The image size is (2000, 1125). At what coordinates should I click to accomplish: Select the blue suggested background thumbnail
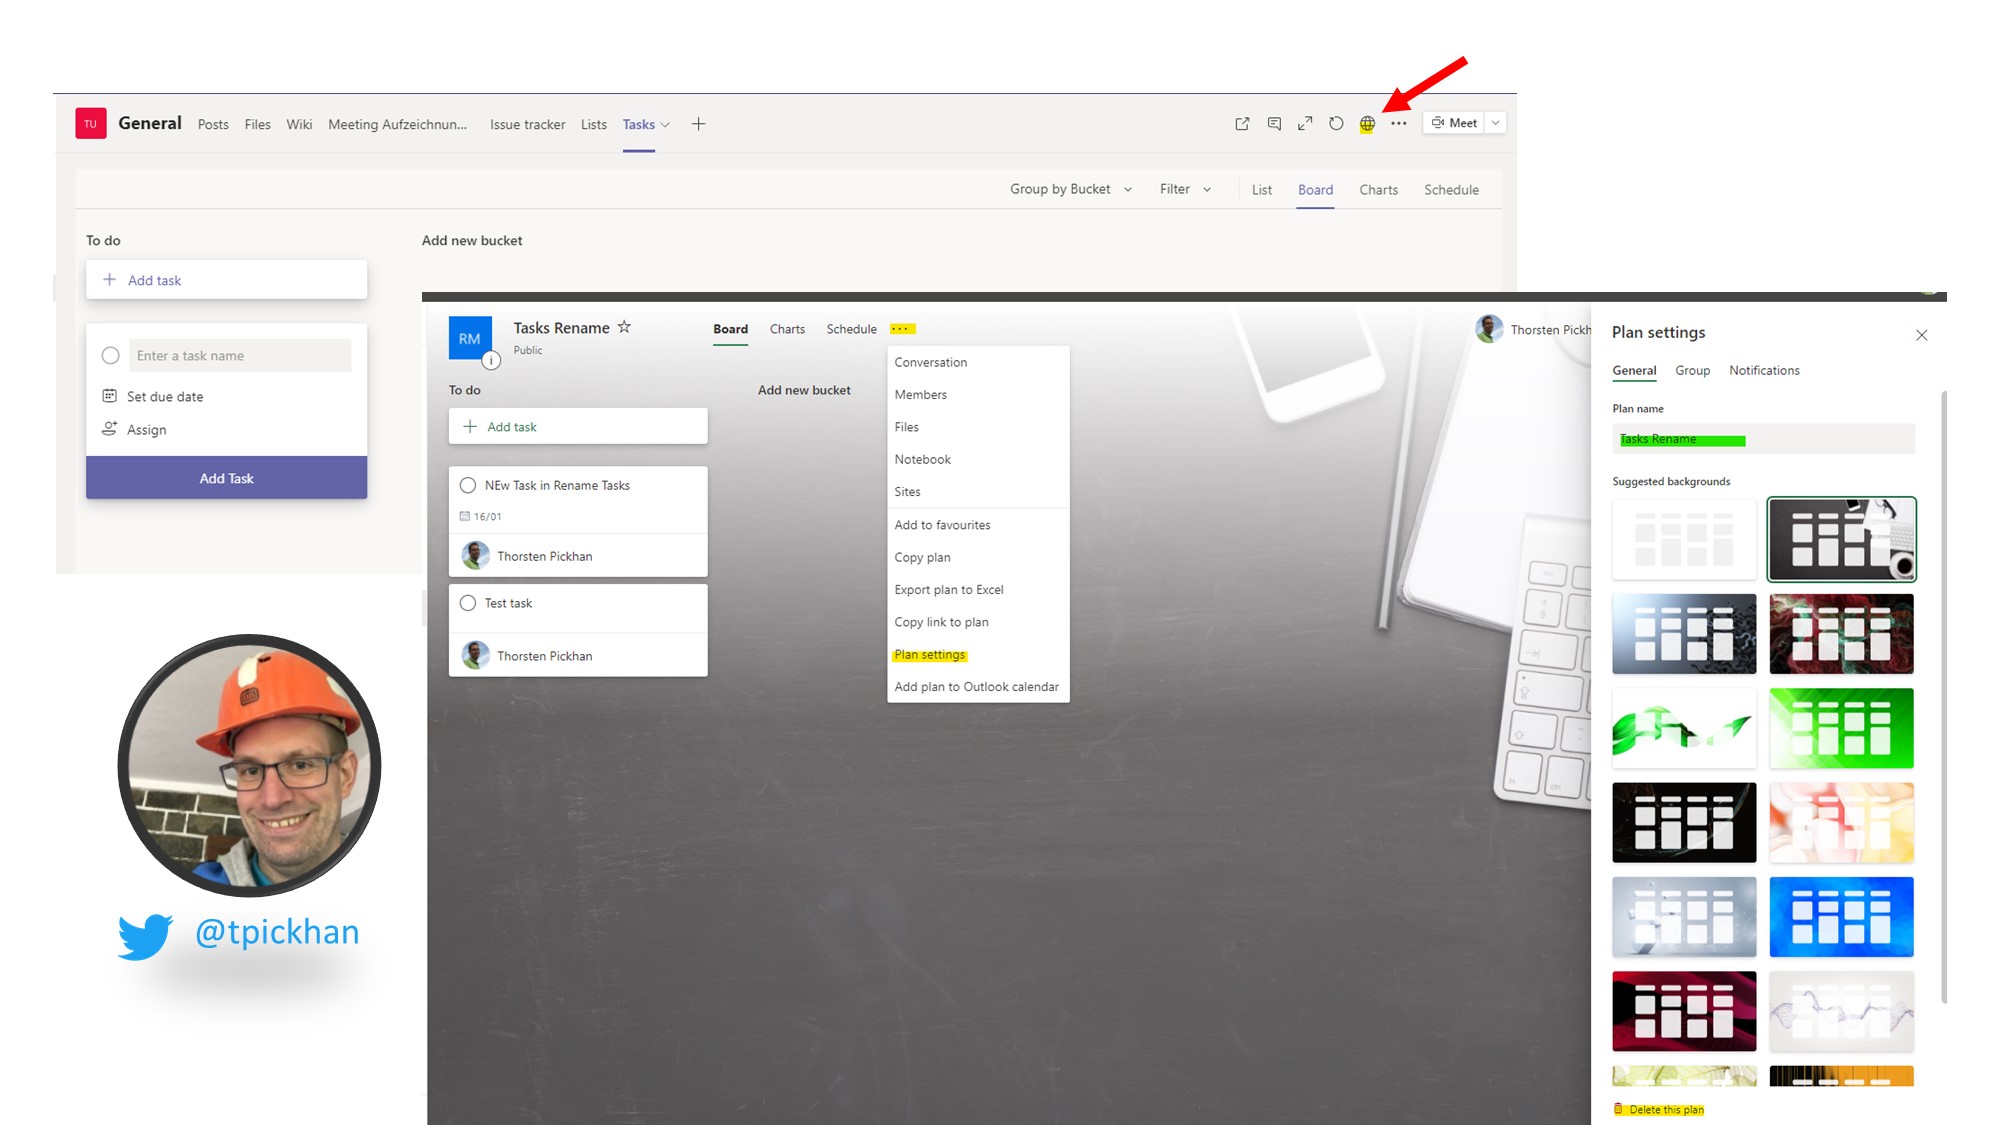pos(1841,917)
